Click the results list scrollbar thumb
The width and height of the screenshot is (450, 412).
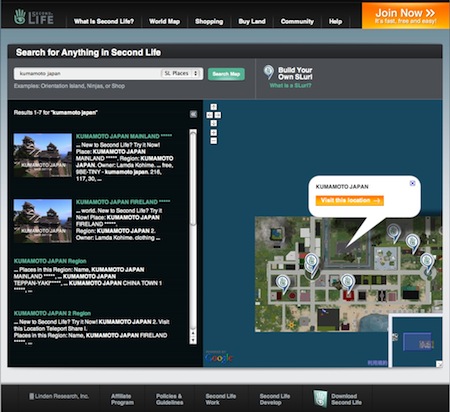coord(193,178)
